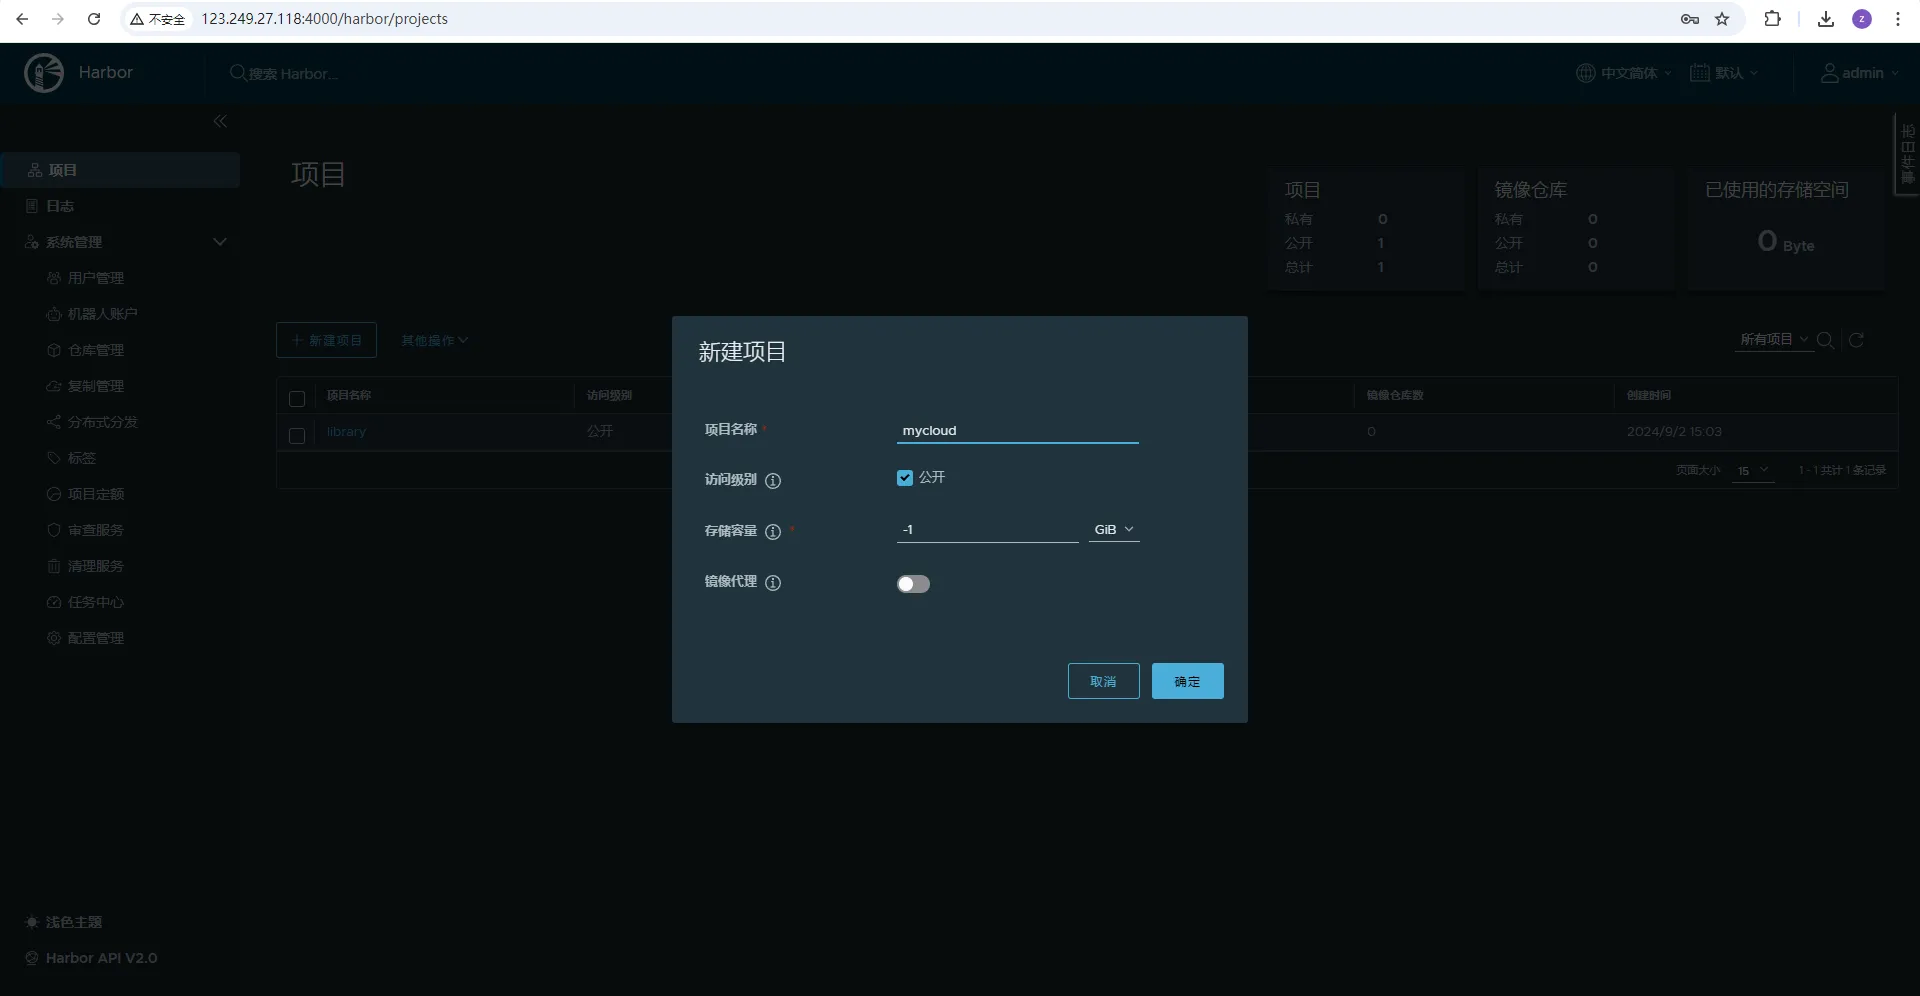1920x996 pixels.
Task: Open the browser profile avatar
Action: point(1862,19)
